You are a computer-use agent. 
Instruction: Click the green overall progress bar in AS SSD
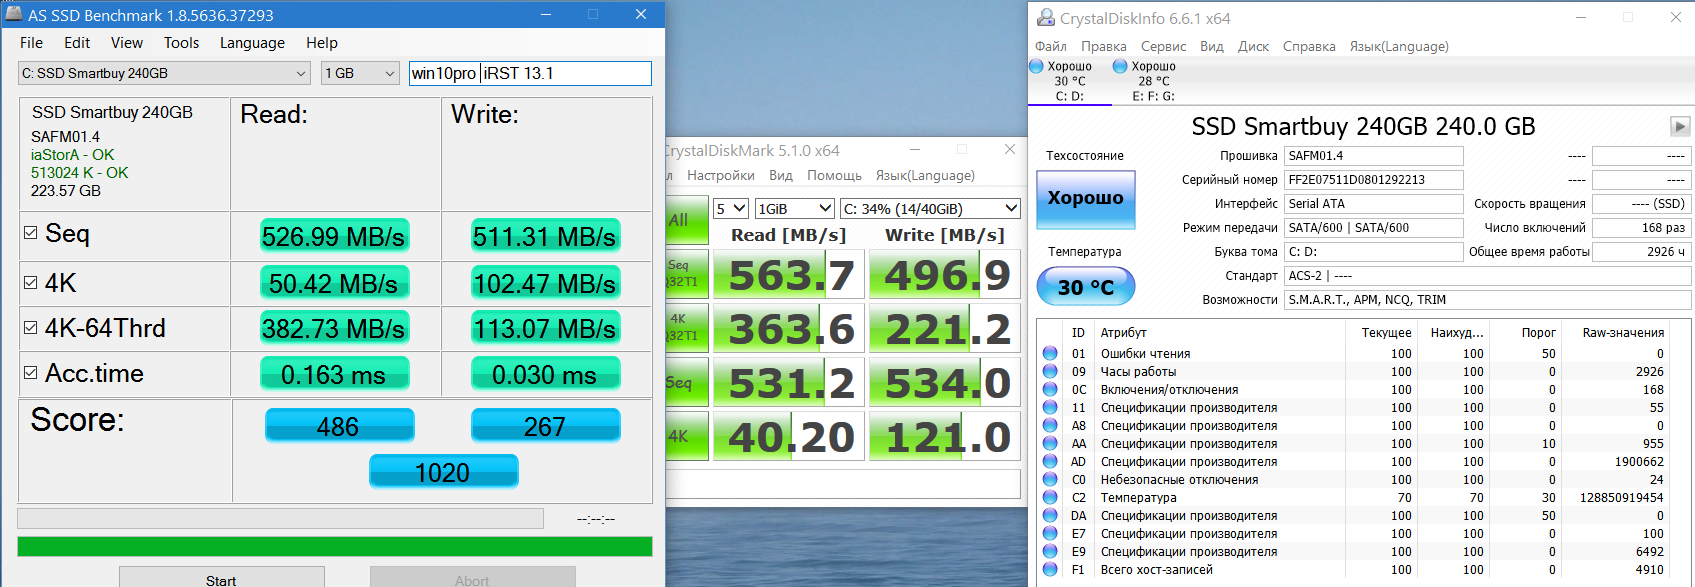click(x=335, y=546)
